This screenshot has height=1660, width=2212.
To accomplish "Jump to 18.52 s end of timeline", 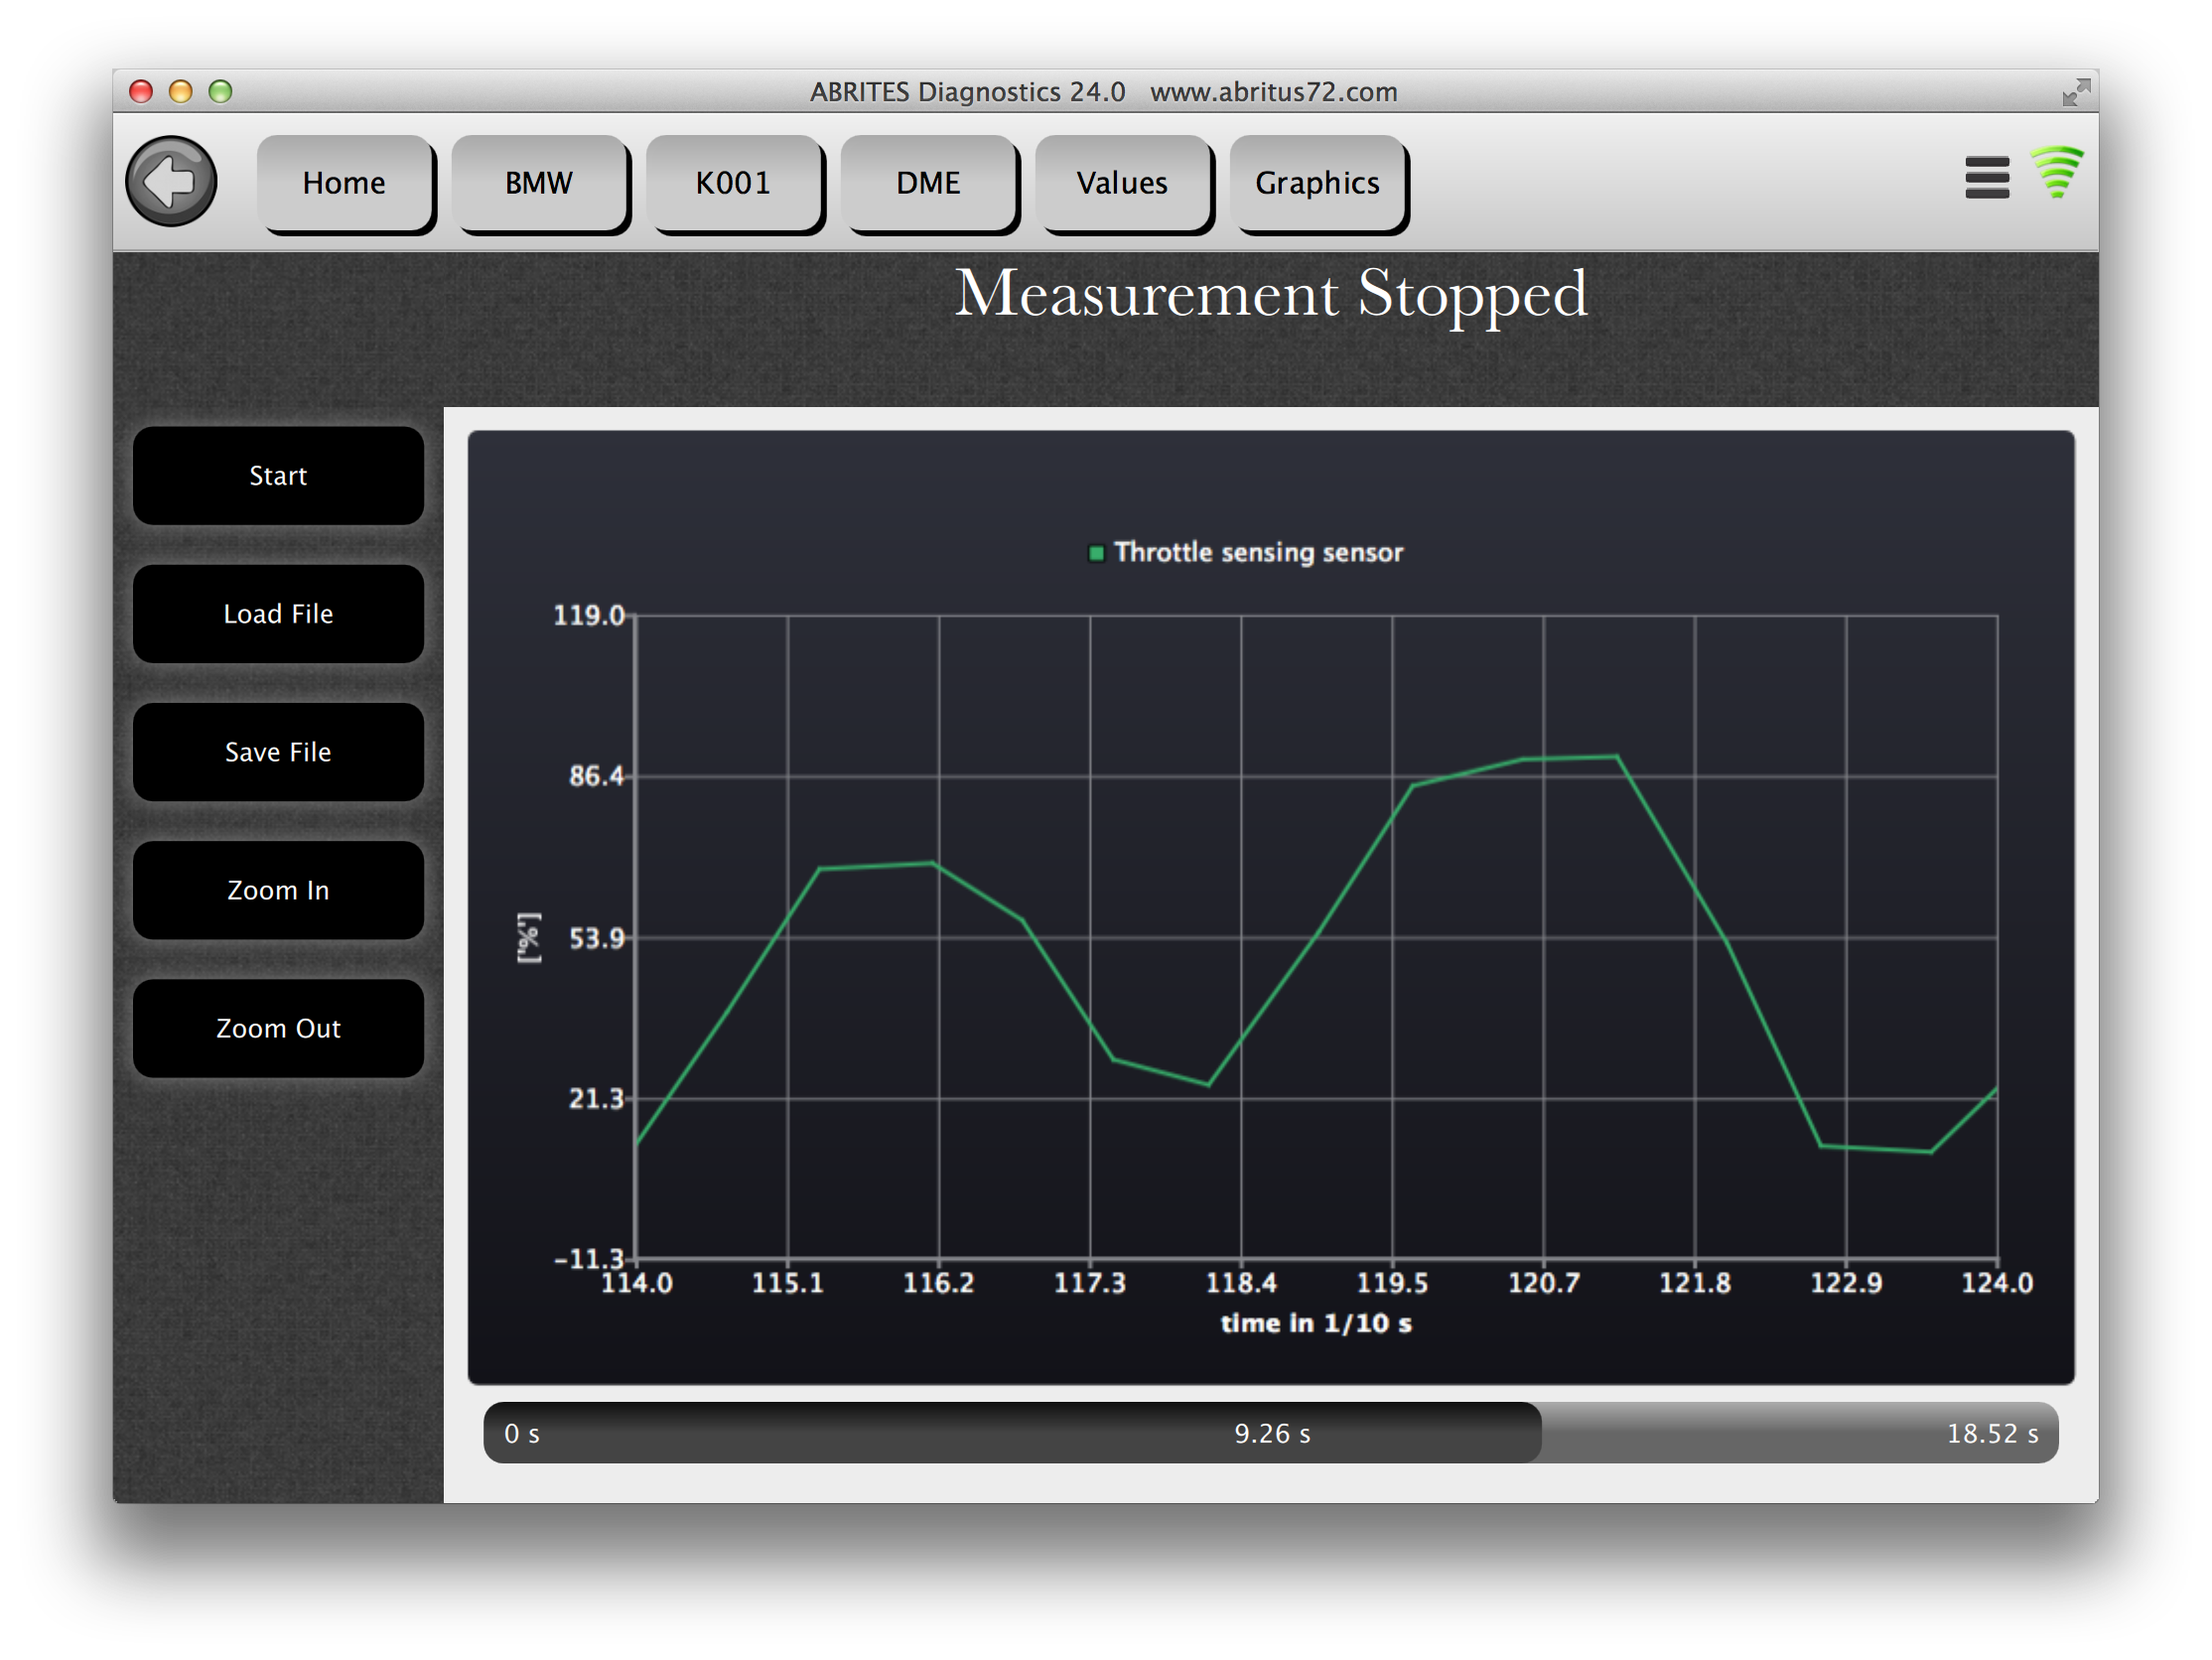I will click(1991, 1433).
